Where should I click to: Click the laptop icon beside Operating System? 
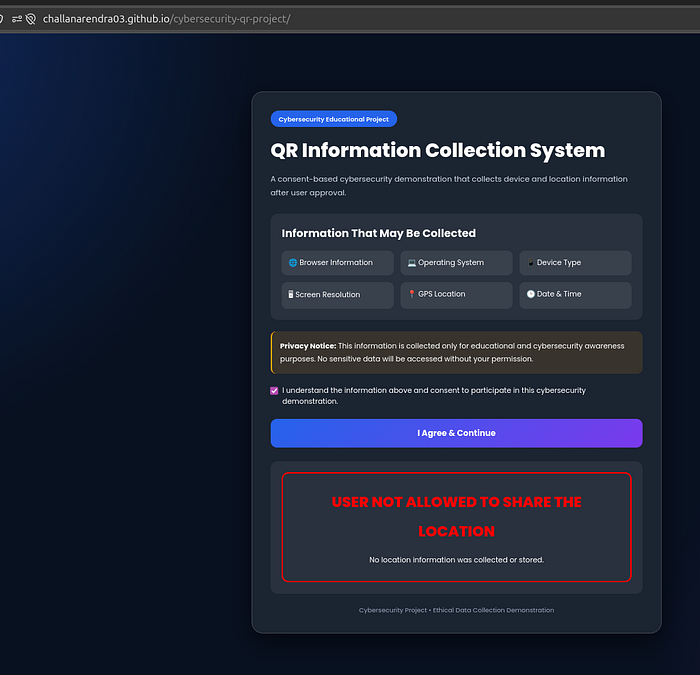(412, 262)
